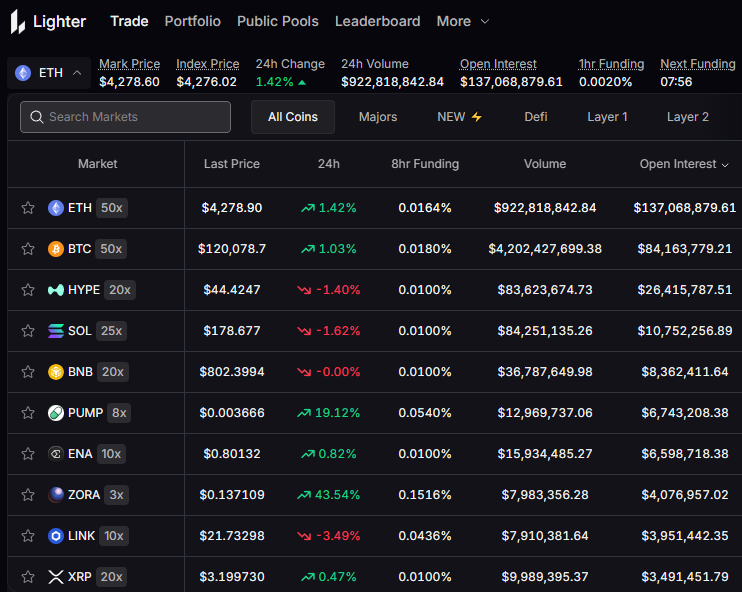Click the XRP coin icon
Image resolution: width=742 pixels, height=592 pixels.
click(x=56, y=577)
